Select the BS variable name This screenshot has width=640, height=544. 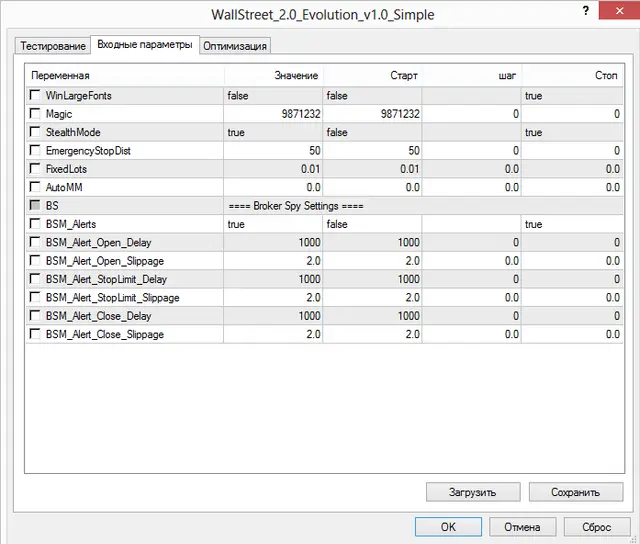tap(52, 206)
